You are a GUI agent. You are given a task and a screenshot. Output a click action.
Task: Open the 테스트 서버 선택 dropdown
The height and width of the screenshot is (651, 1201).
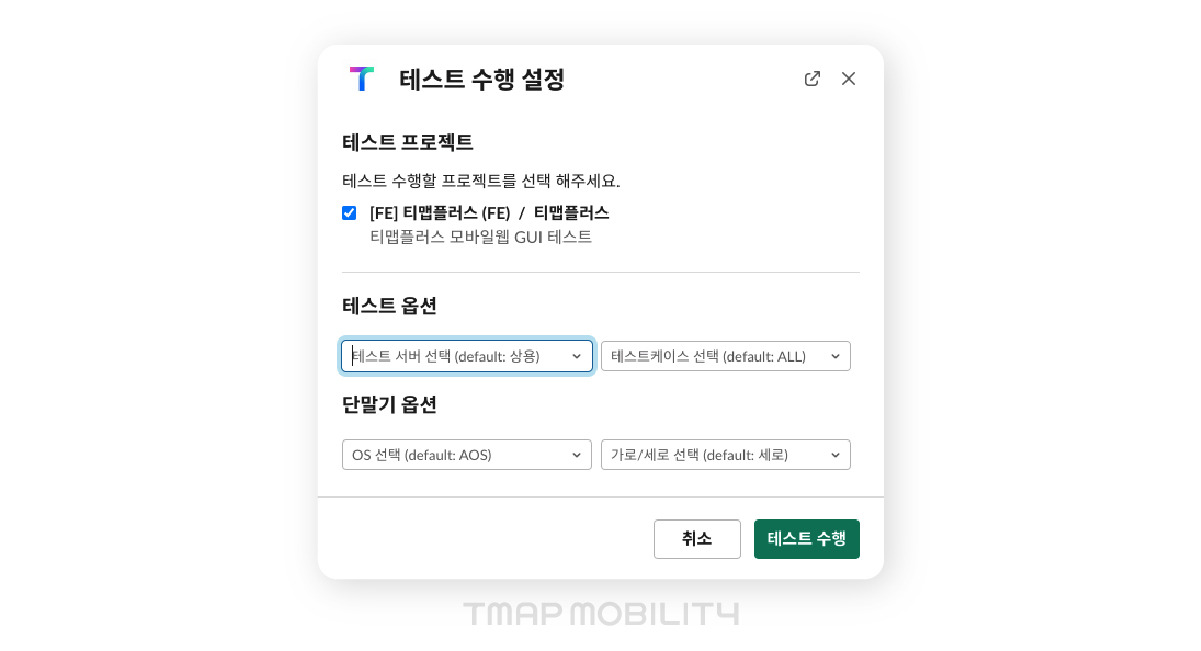(467, 356)
